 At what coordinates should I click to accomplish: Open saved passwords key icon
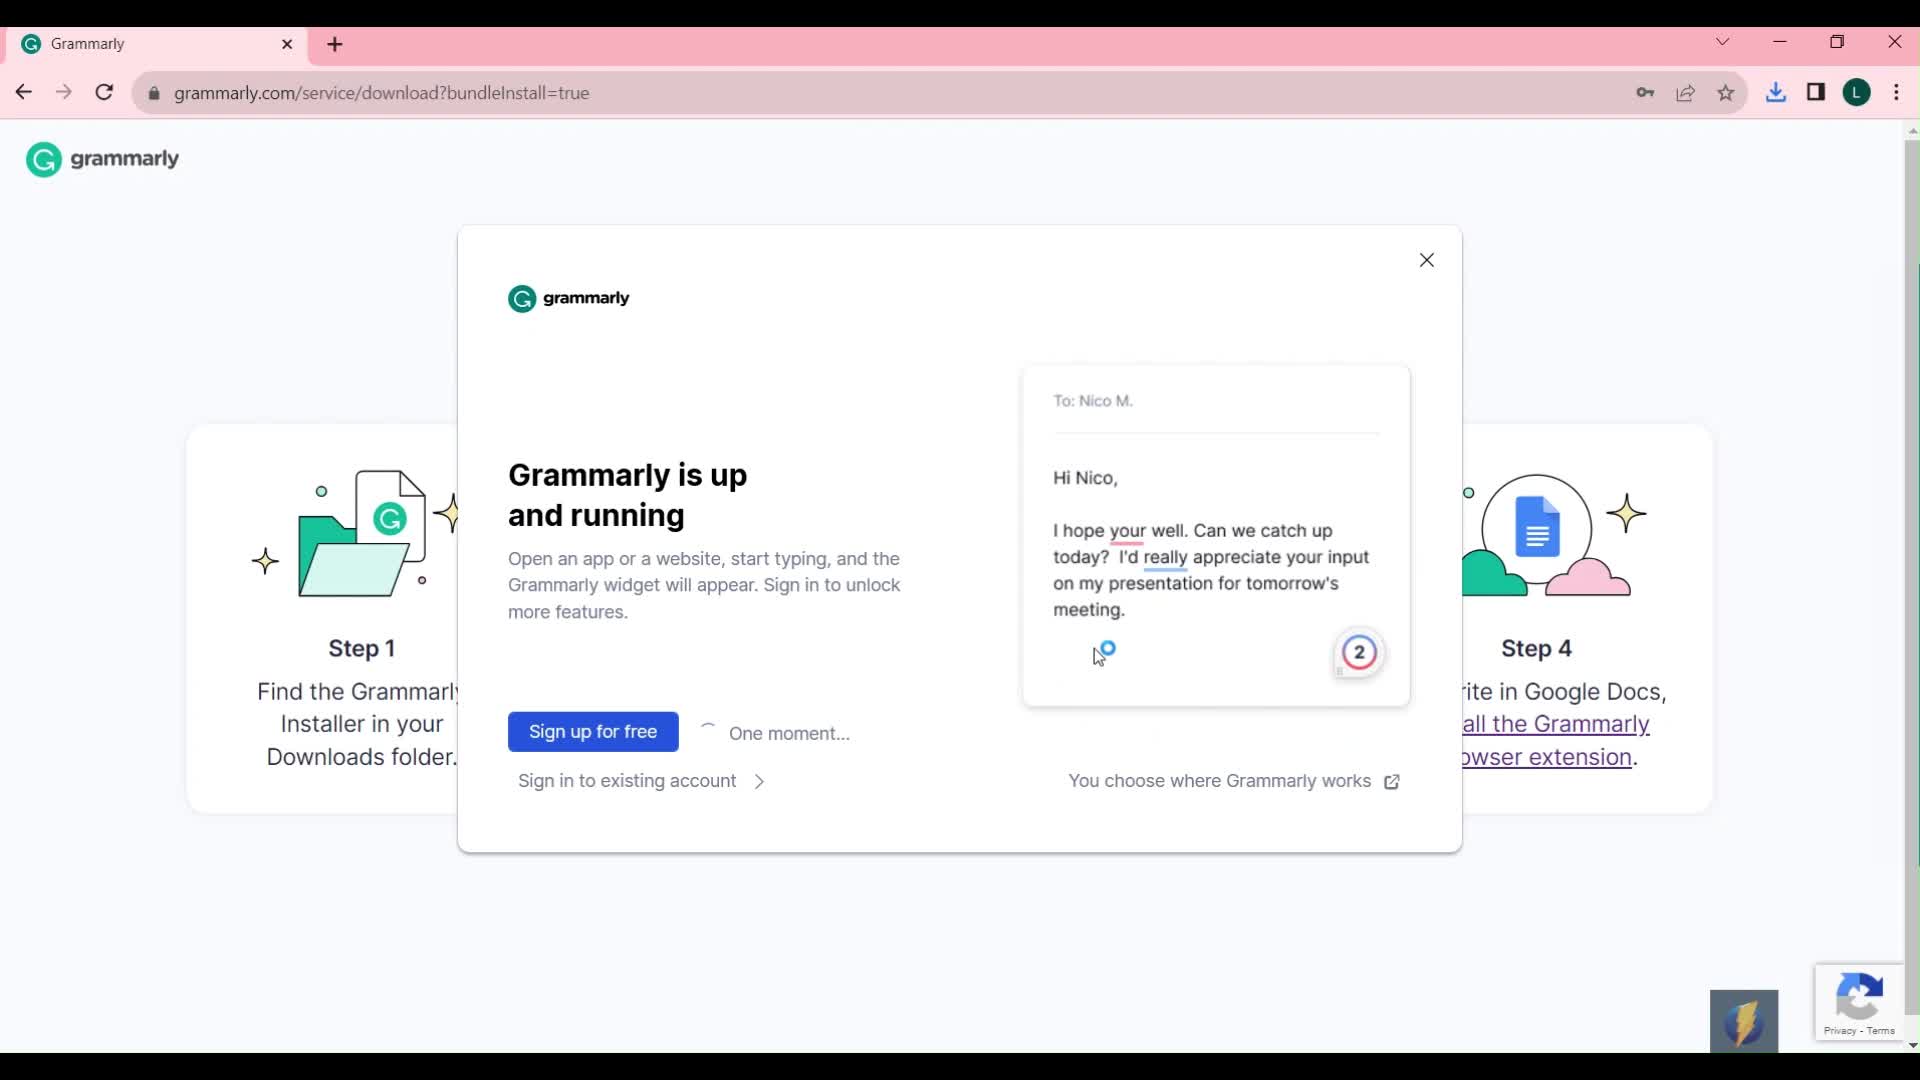pyautogui.click(x=1645, y=93)
